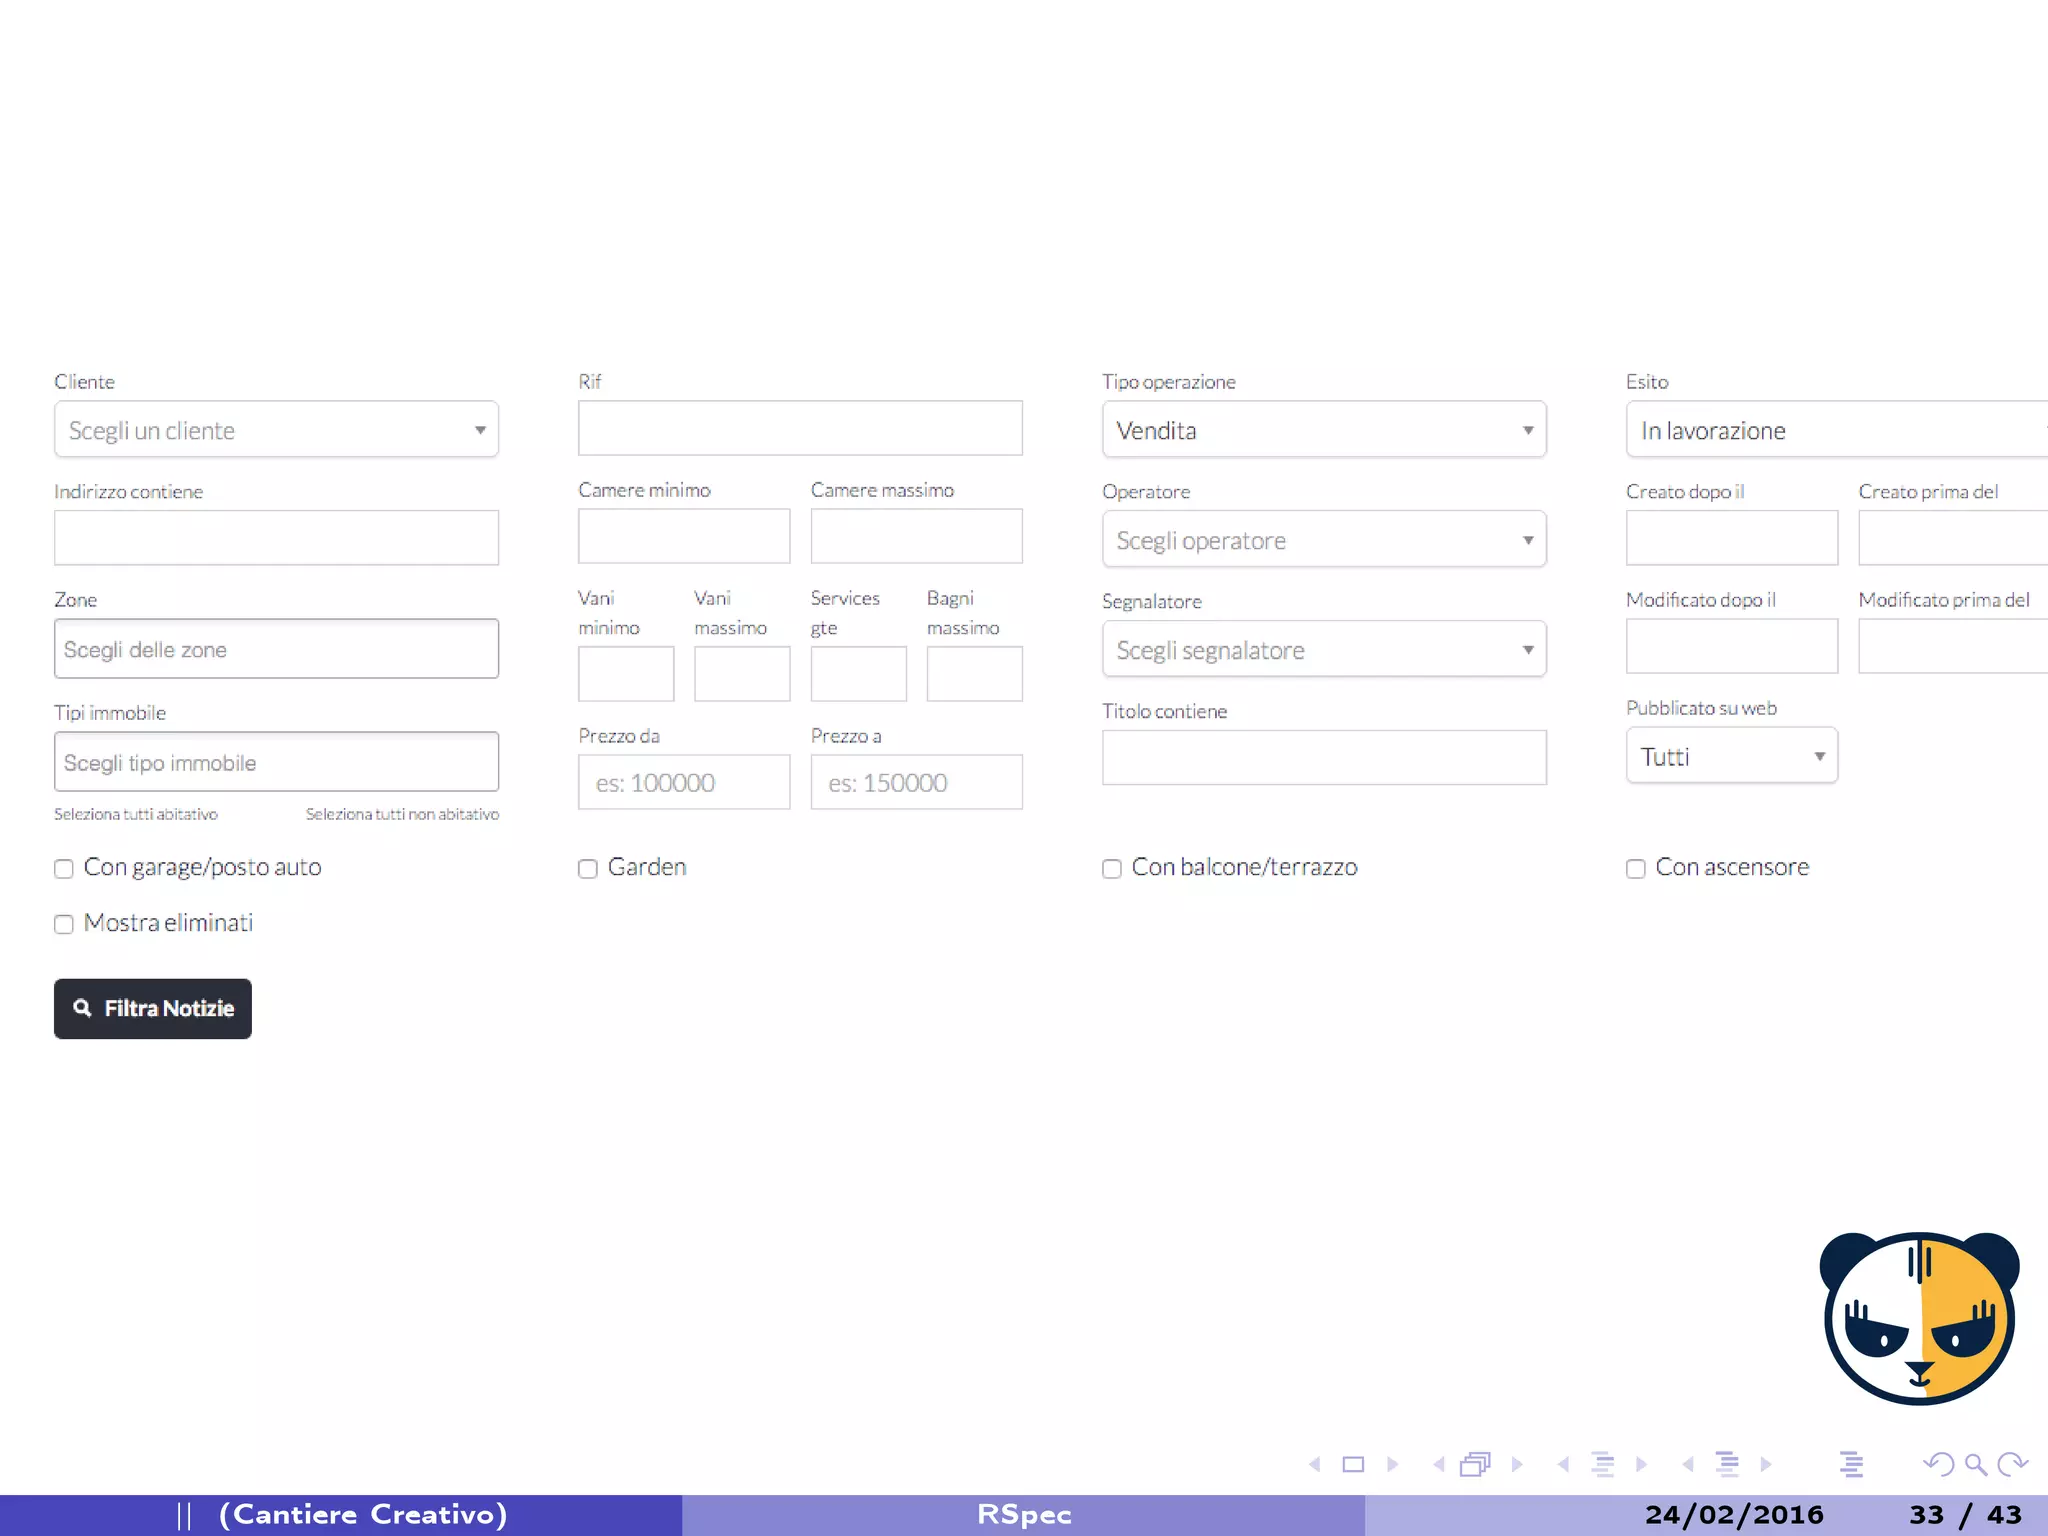Focus the Titolo contiene field
This screenshot has height=1536, width=2048.
pos(1324,758)
